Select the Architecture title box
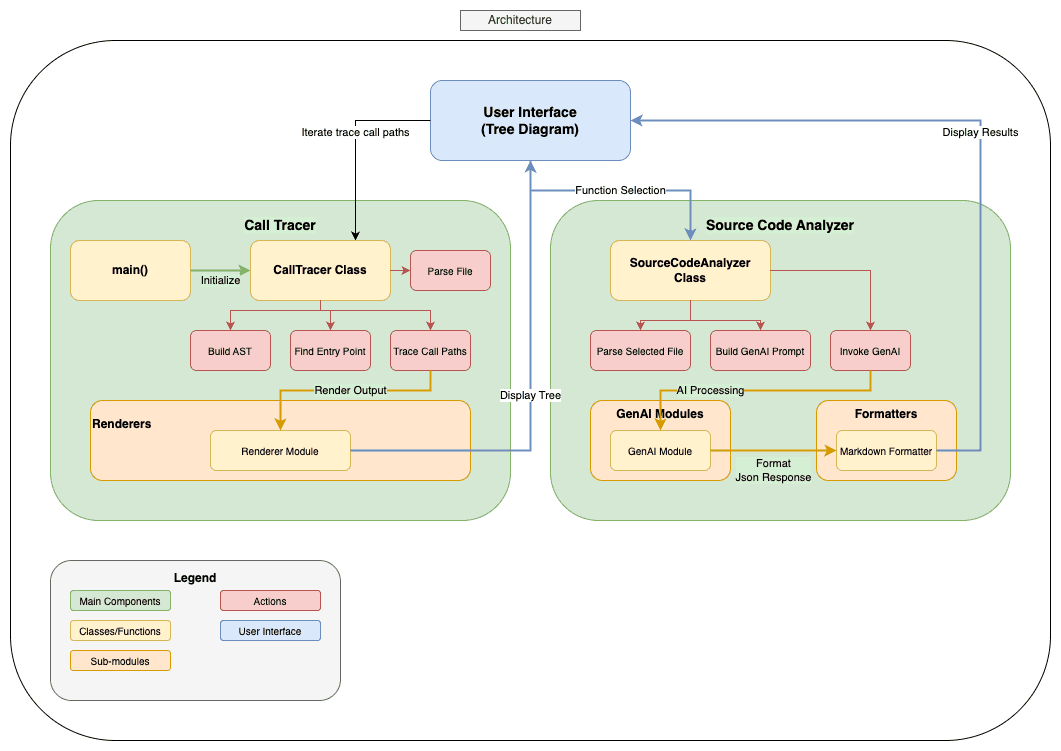Viewport: 1061px width, 751px height. 520,20
